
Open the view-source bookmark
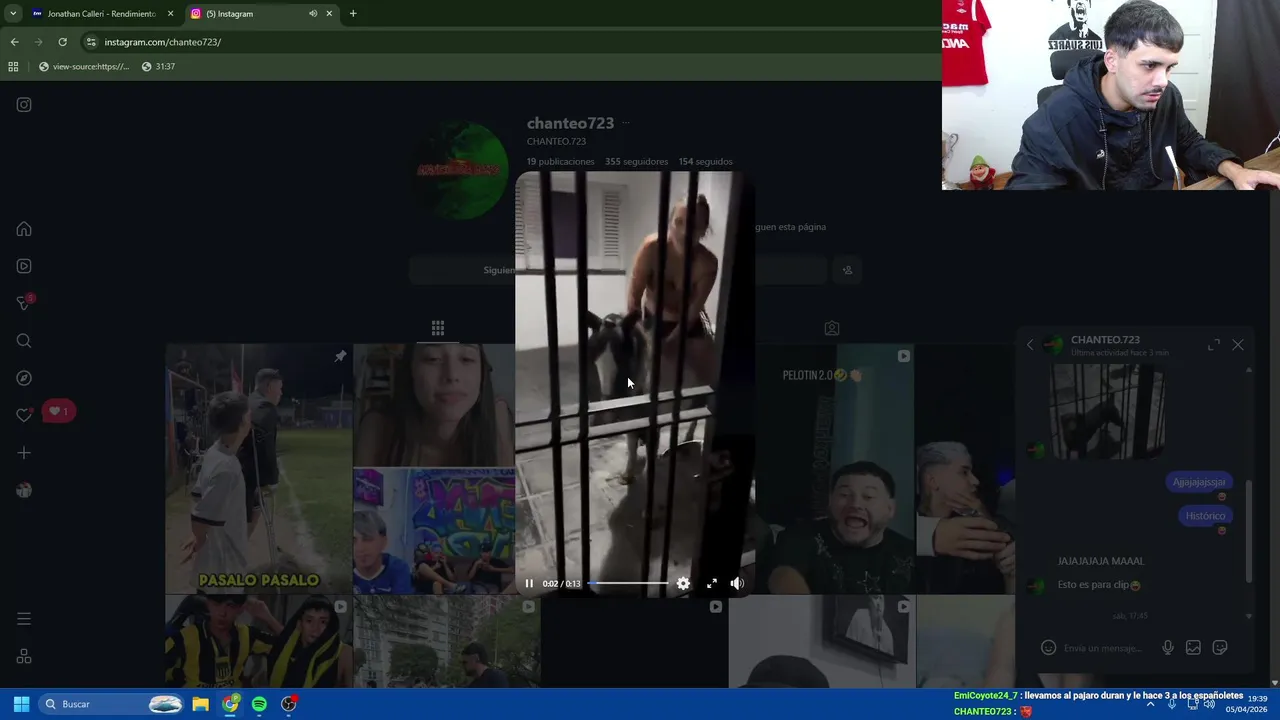click(x=84, y=67)
